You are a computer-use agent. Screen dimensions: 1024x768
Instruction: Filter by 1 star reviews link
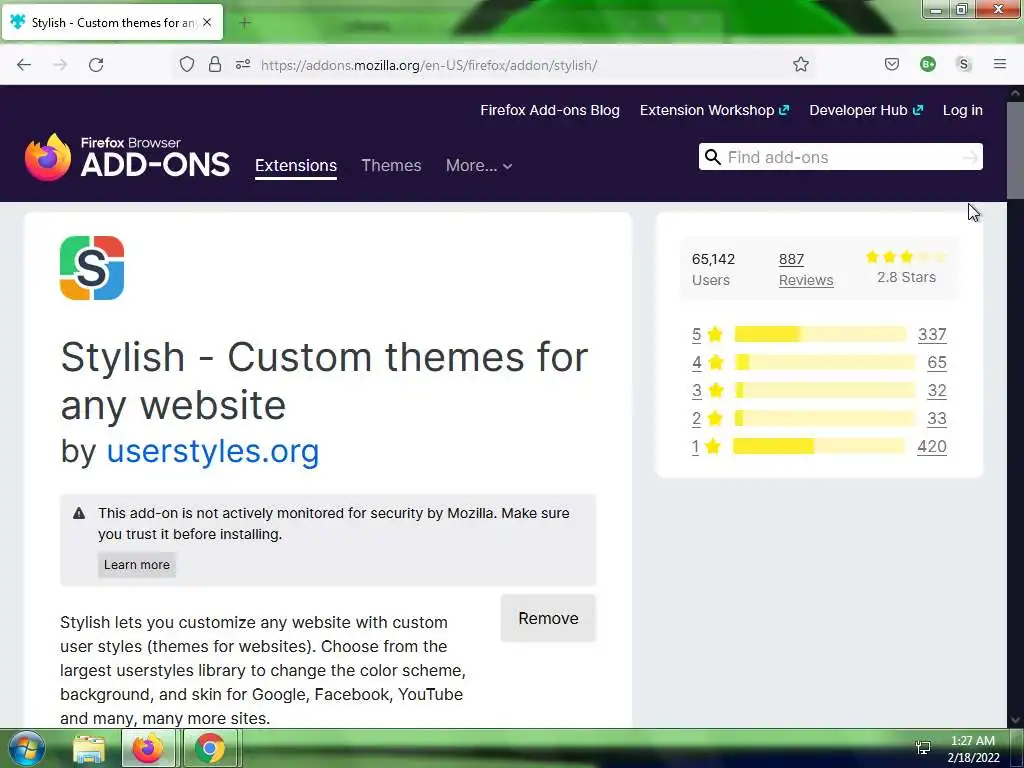(696, 447)
